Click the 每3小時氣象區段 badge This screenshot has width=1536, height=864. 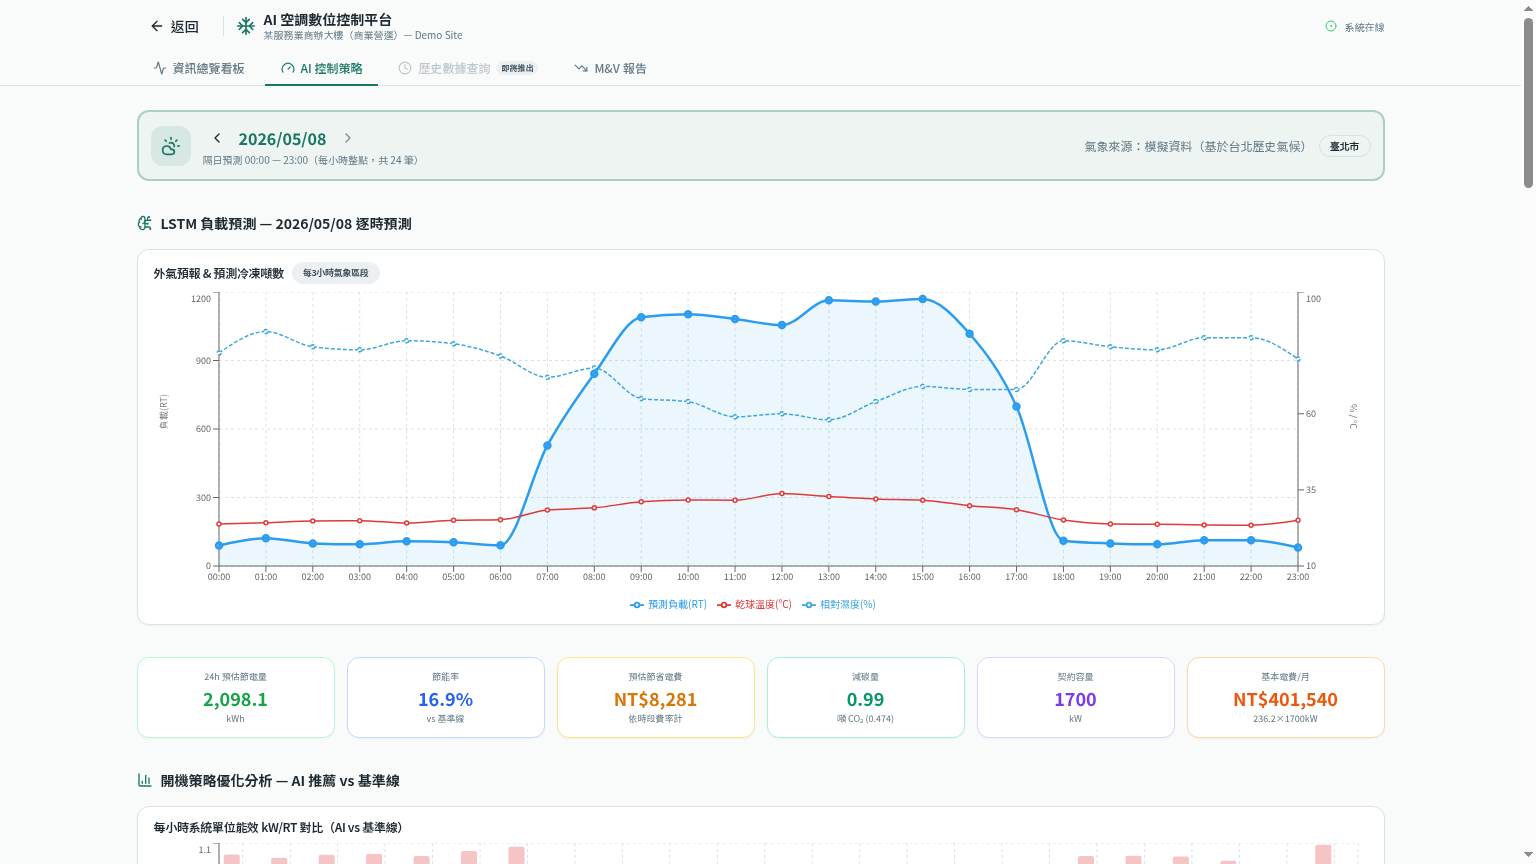point(336,273)
